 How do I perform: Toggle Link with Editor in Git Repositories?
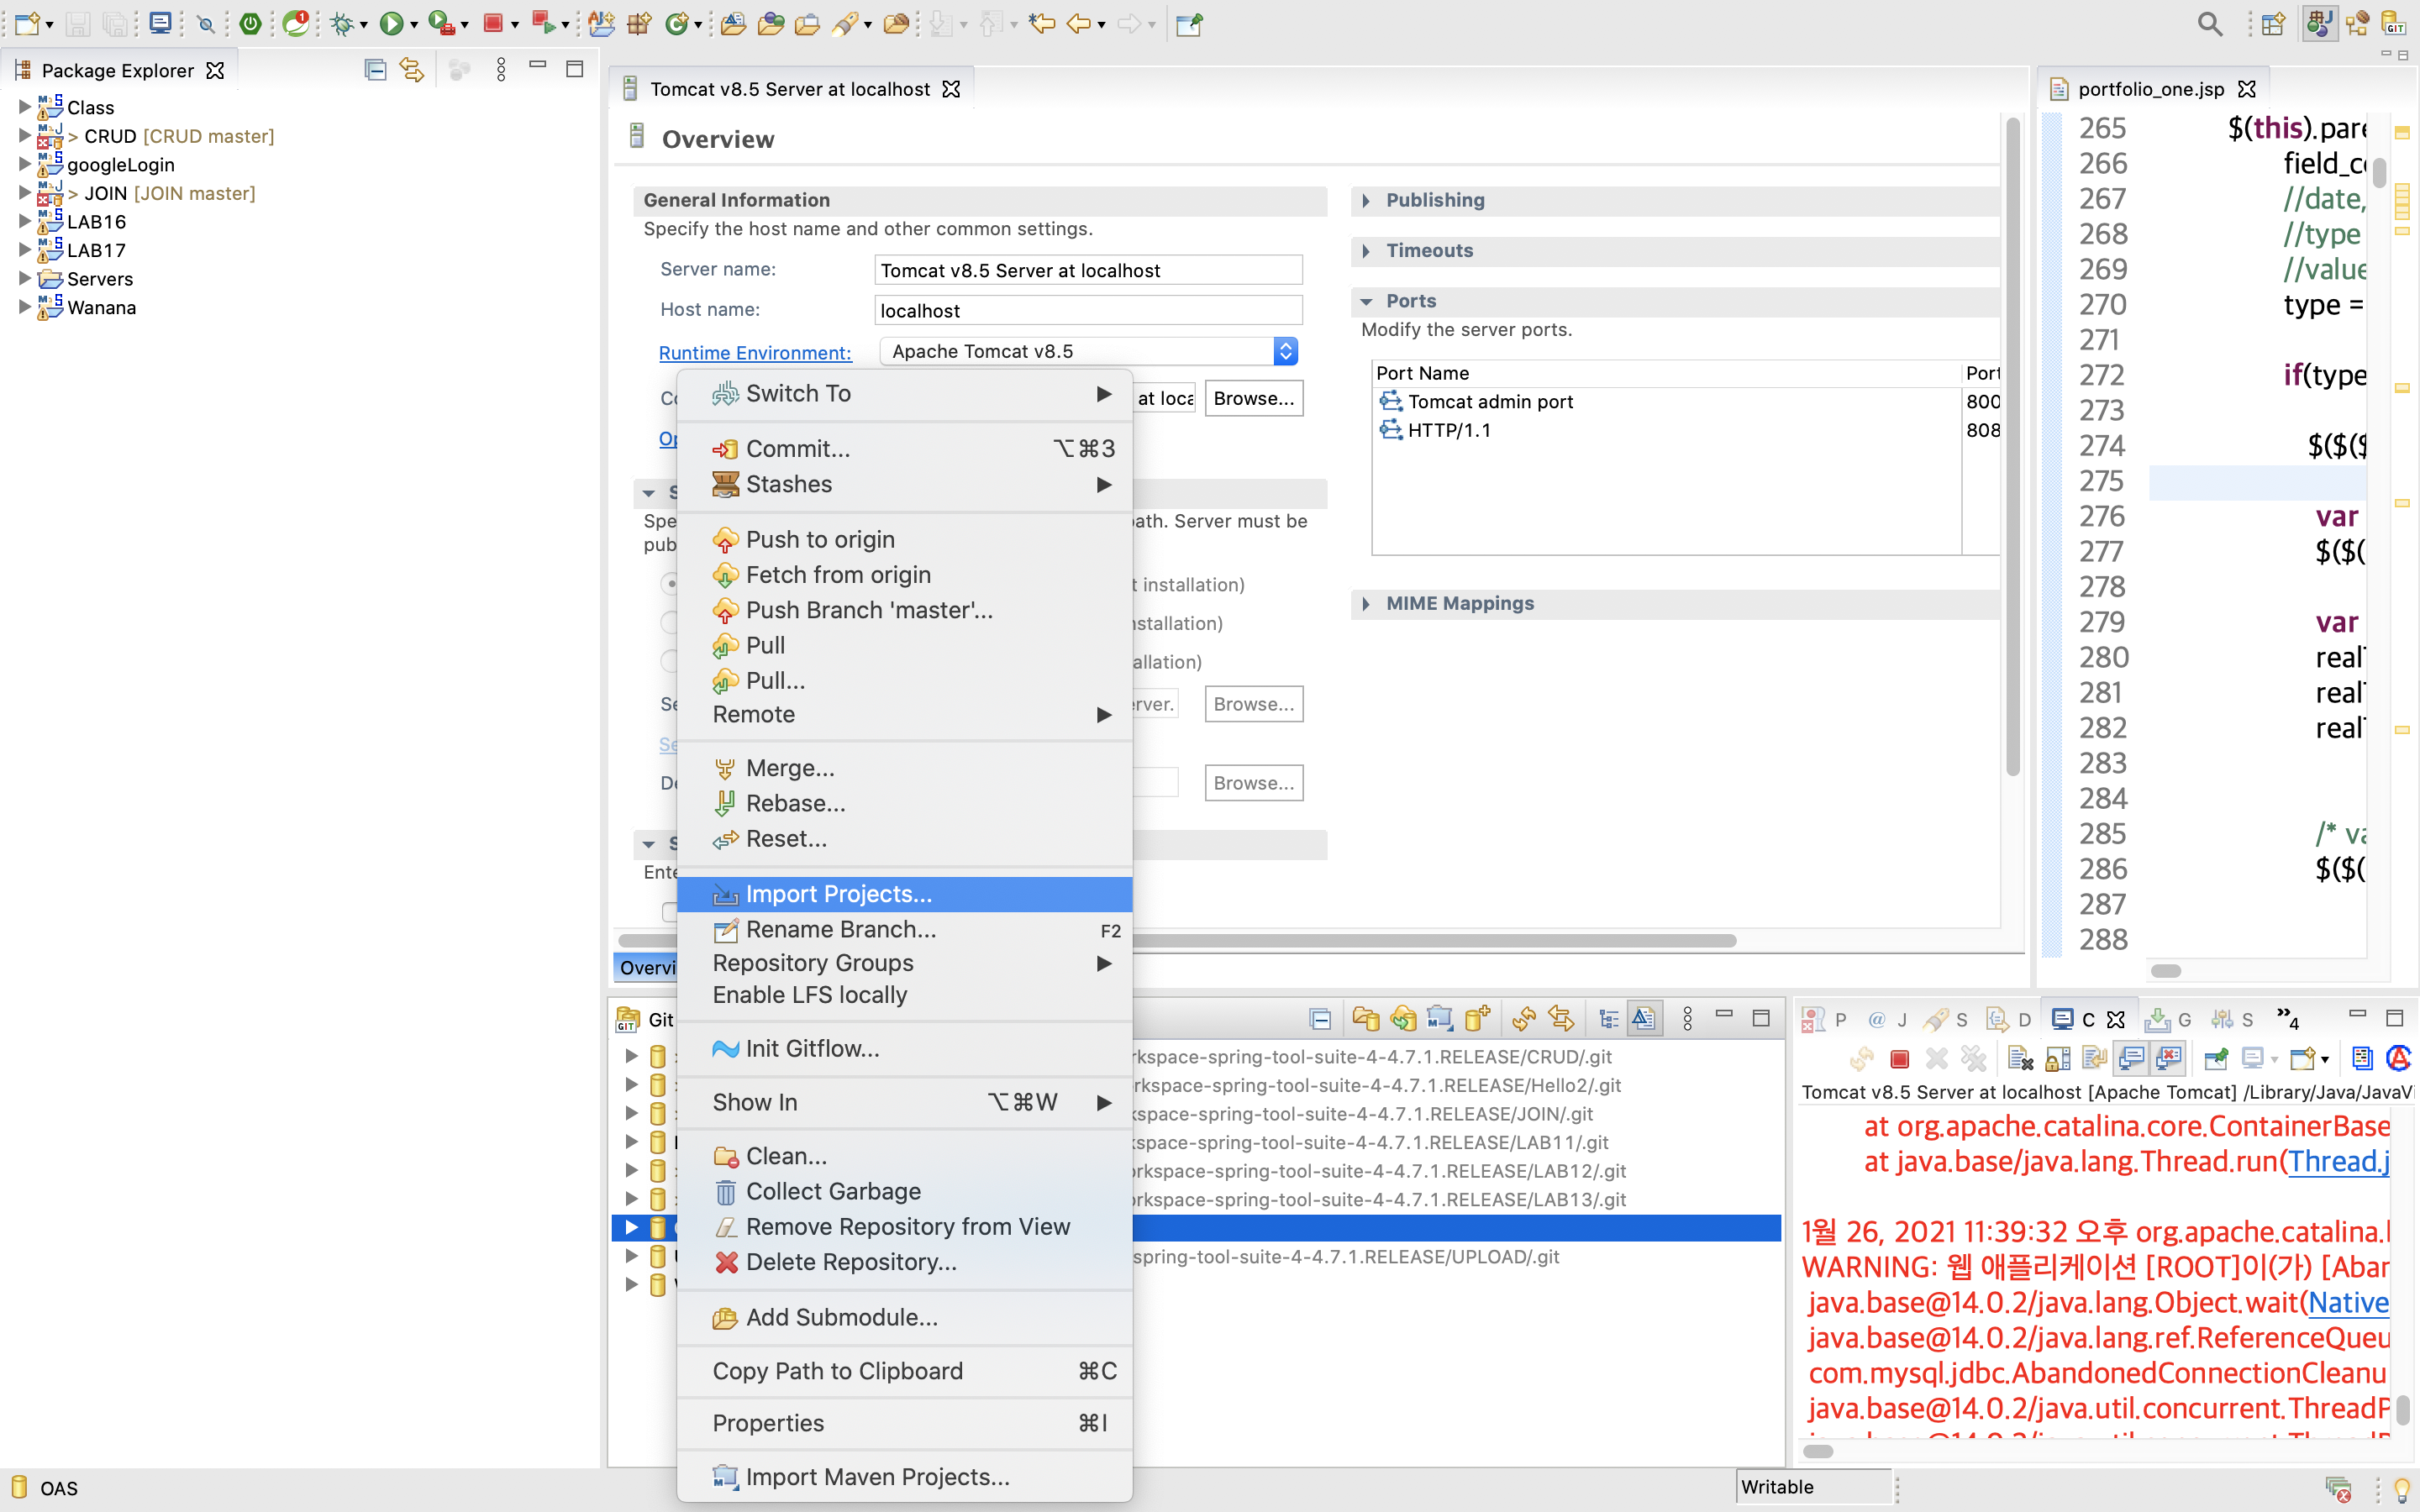[1561, 1019]
